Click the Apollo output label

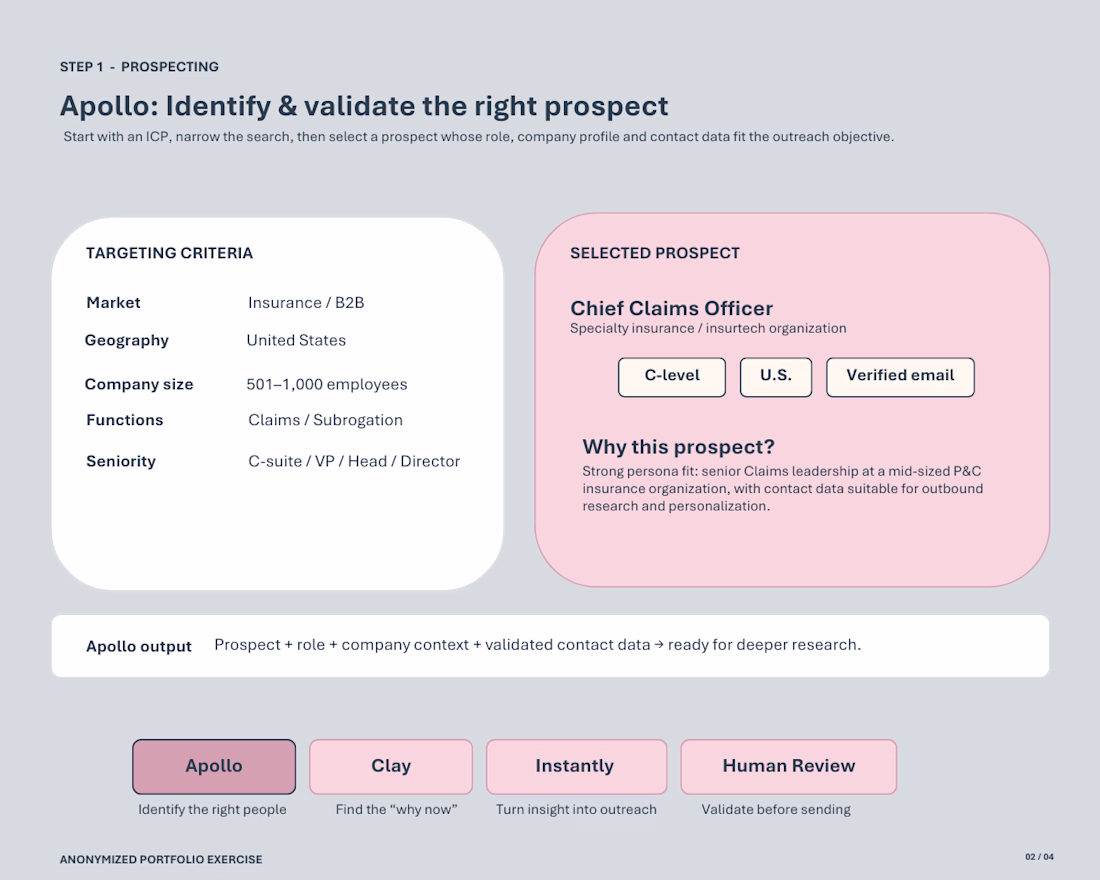point(139,646)
